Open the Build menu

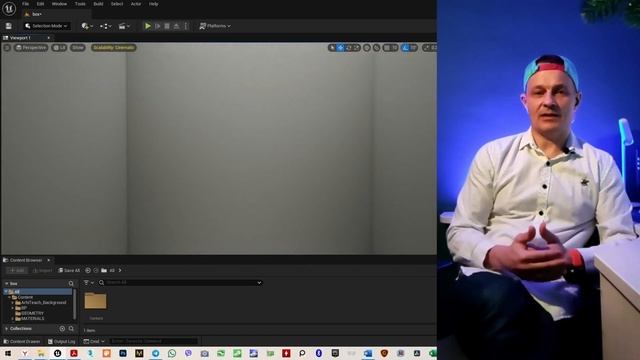coord(98,4)
